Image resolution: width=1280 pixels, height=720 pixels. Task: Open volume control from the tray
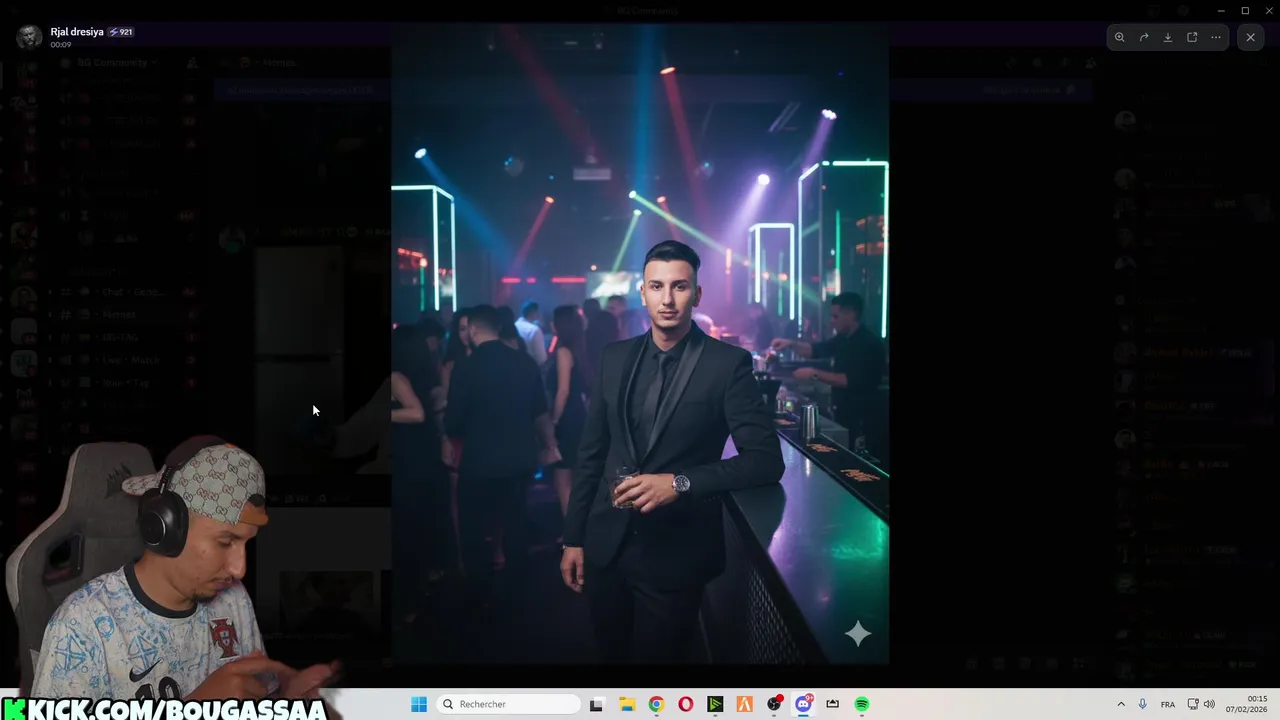pos(1209,704)
